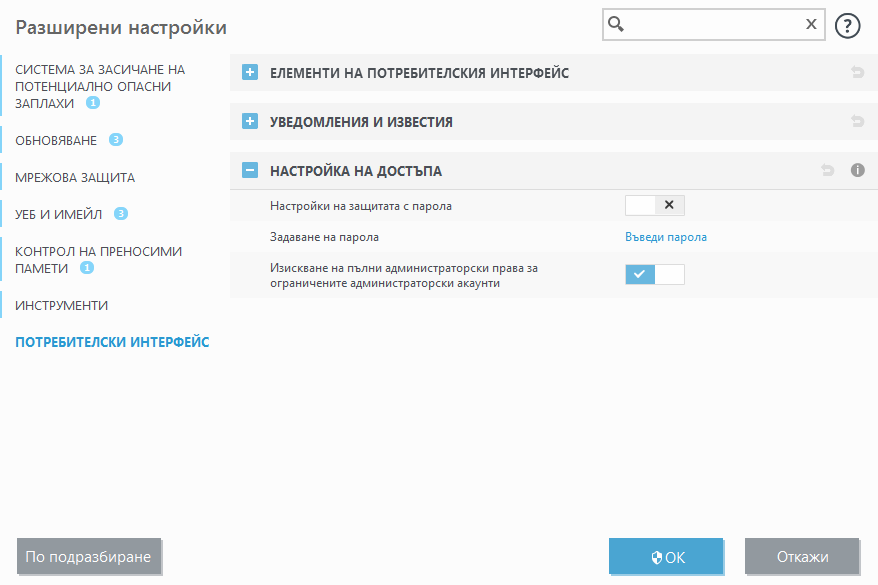Screen dimensions: 878x585
Task: Open the help (?) icon
Action: 847,26
